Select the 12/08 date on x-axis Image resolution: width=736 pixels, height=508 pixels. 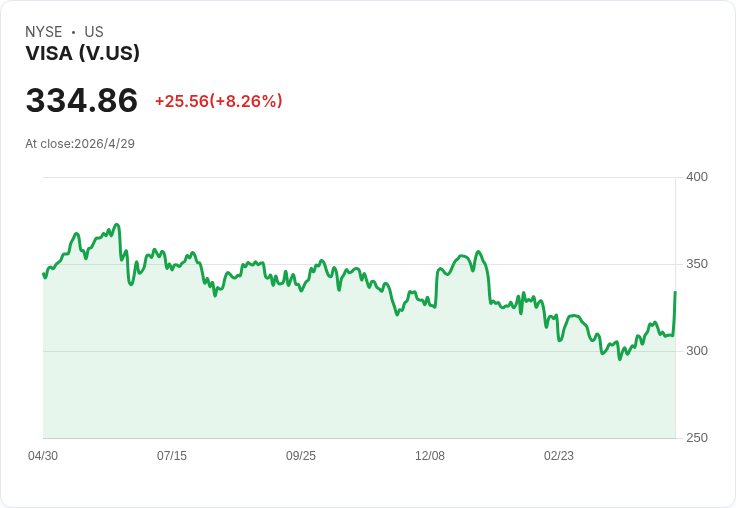[430, 456]
